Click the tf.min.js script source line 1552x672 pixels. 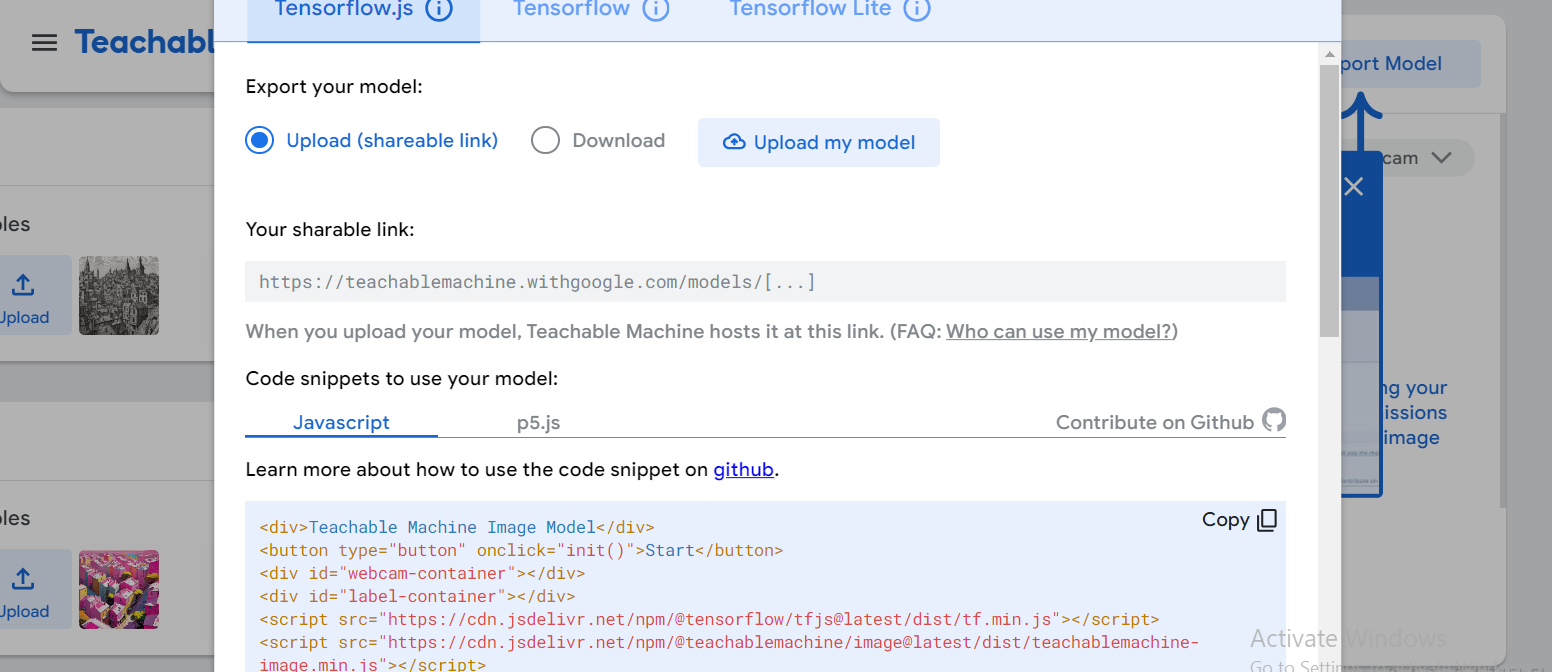point(709,619)
